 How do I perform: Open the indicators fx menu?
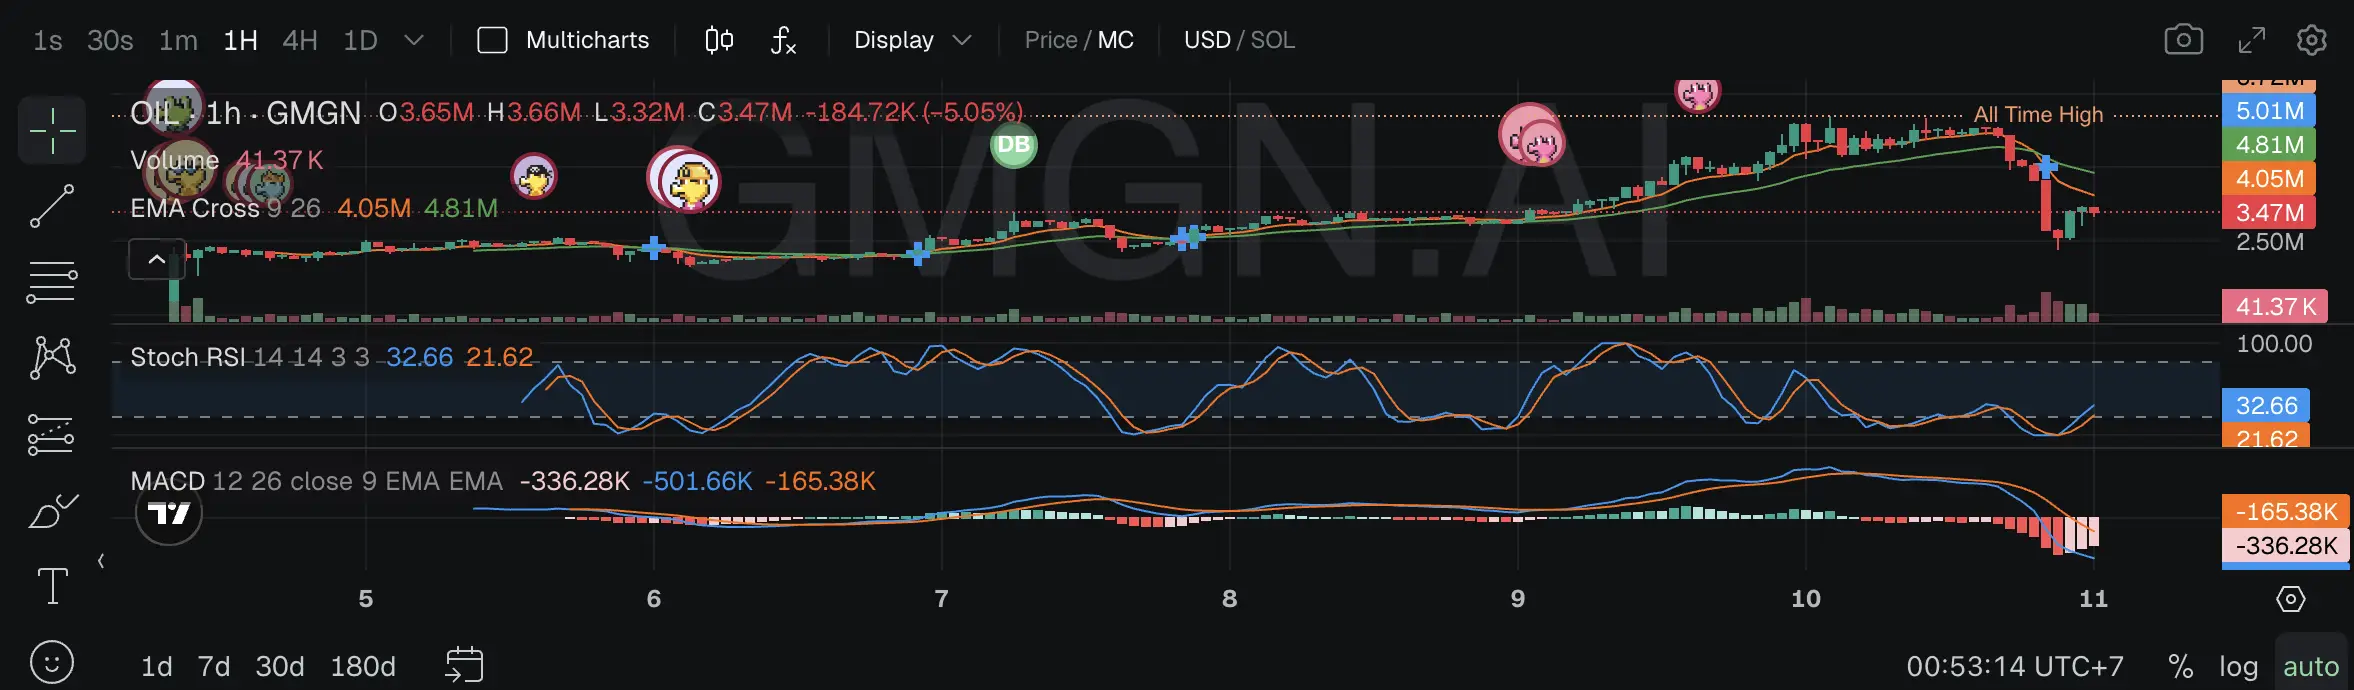click(783, 40)
